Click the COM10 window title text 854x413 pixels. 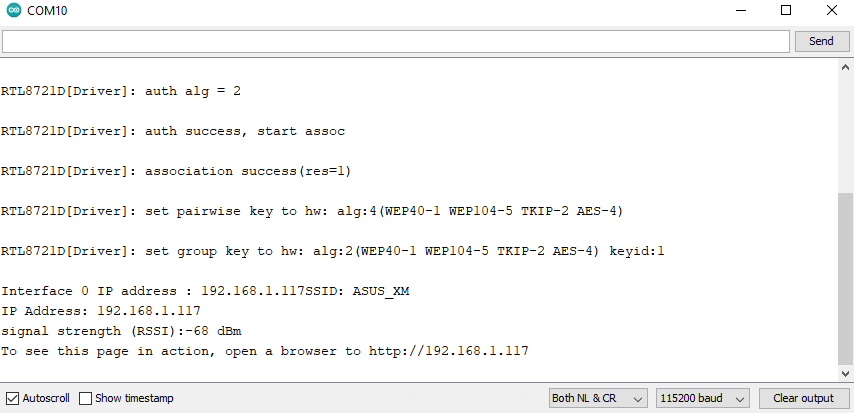(x=47, y=10)
